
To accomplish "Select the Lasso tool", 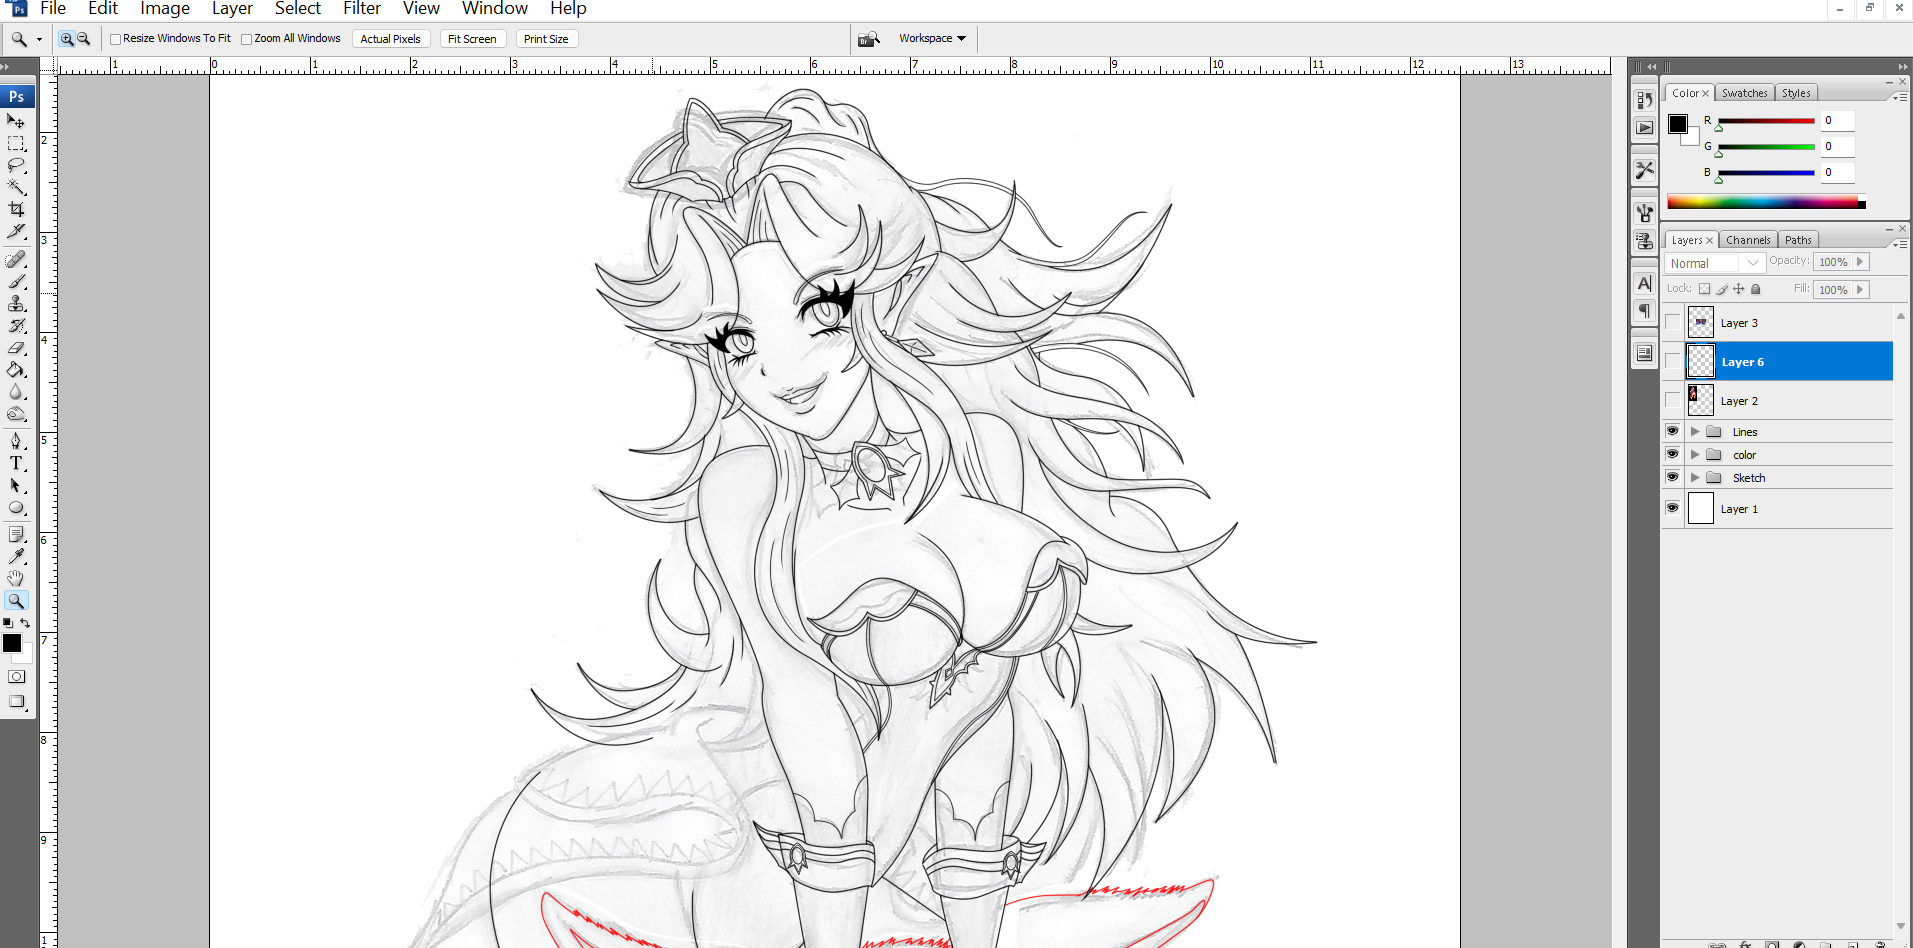I will 16,165.
